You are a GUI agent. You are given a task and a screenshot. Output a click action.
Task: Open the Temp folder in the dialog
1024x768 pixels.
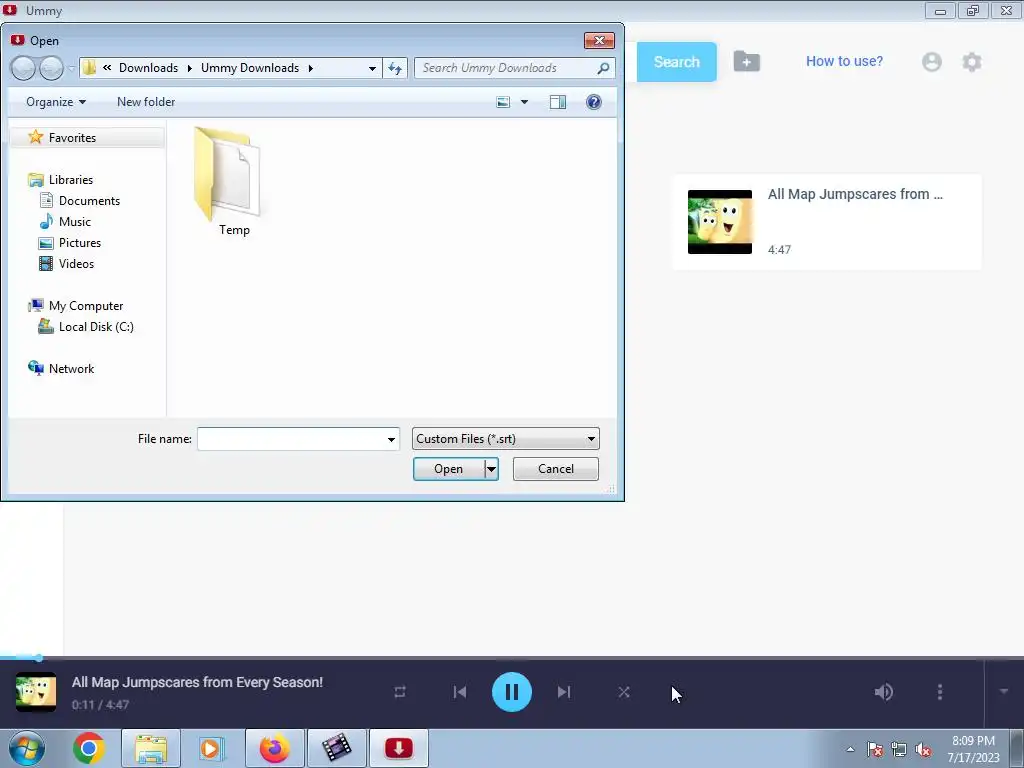(x=229, y=182)
